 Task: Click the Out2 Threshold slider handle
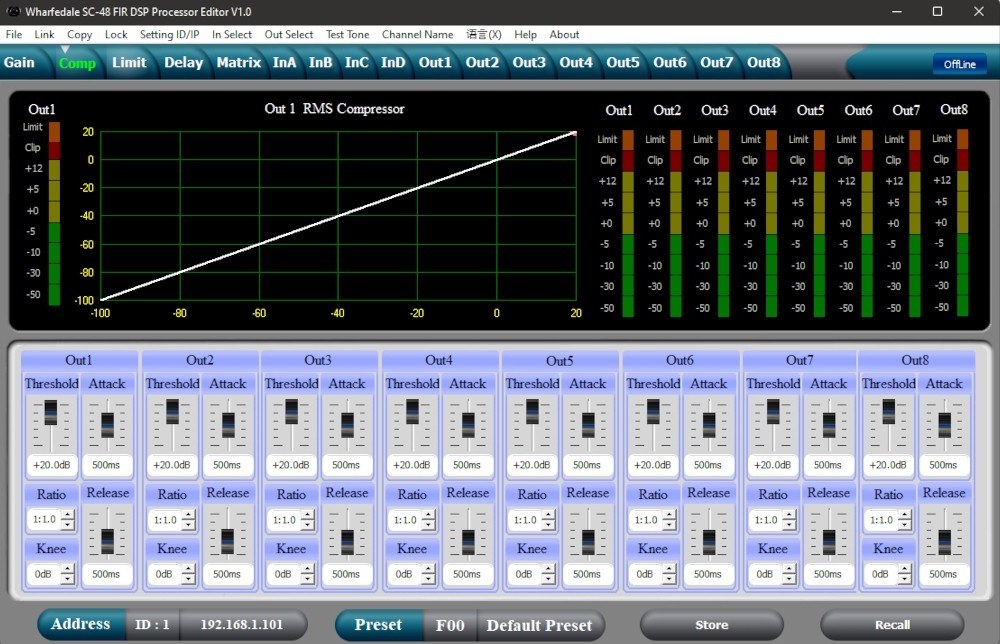(172, 413)
